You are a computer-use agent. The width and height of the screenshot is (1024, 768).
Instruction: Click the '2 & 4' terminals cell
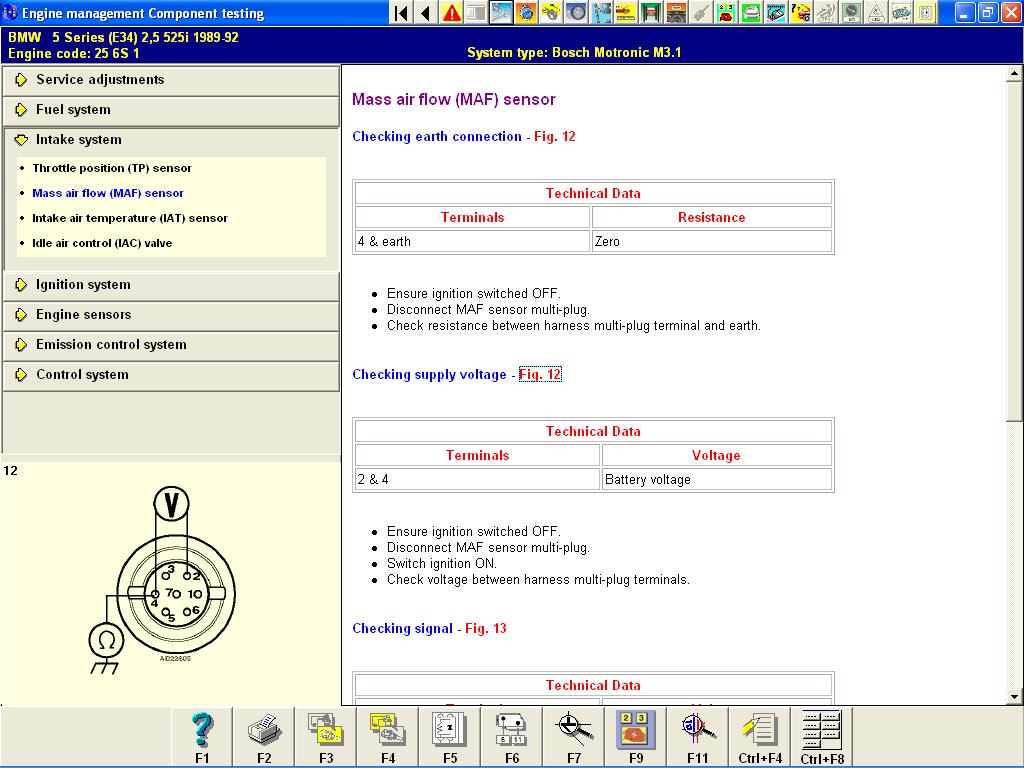click(x=477, y=479)
